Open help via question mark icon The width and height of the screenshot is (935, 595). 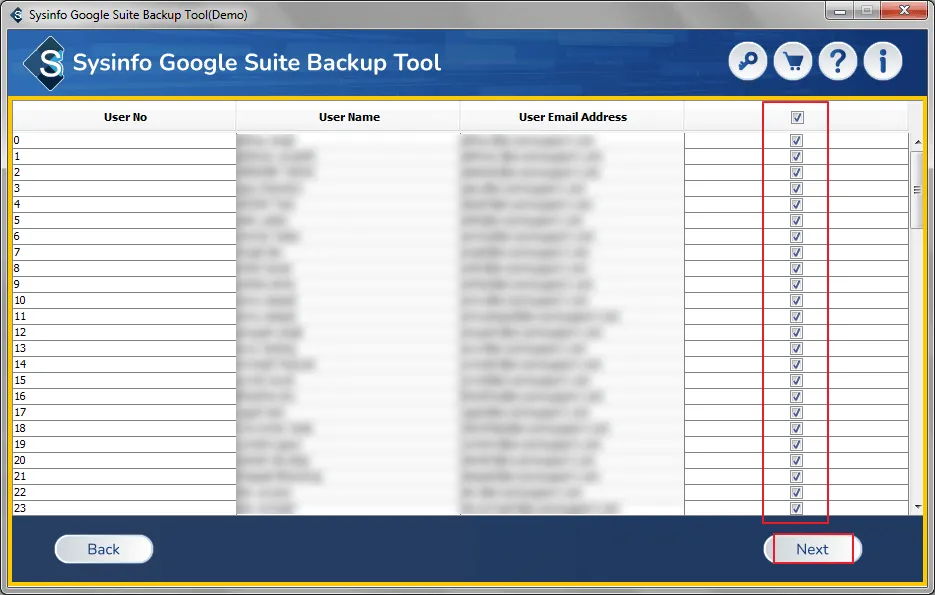click(x=838, y=62)
